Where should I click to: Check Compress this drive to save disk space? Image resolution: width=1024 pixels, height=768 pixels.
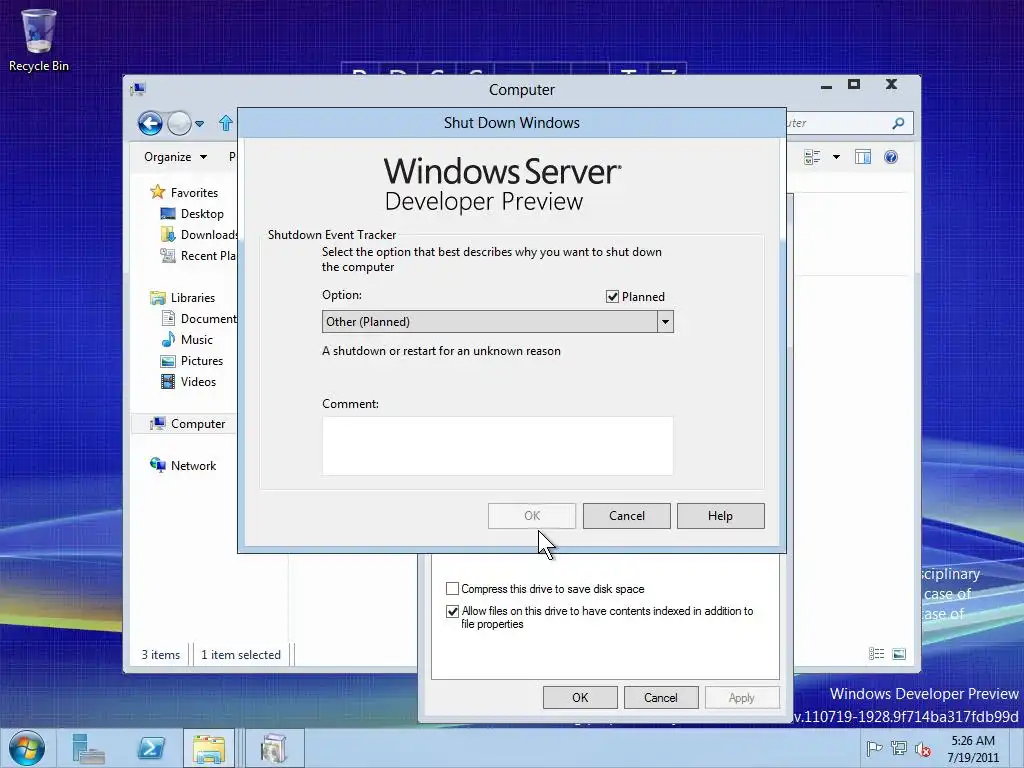click(x=452, y=588)
